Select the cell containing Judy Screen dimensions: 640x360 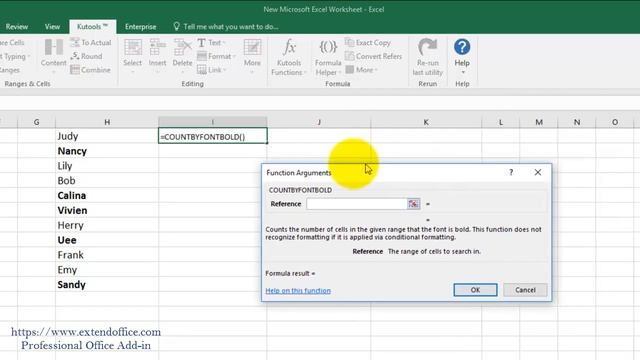click(x=107, y=136)
